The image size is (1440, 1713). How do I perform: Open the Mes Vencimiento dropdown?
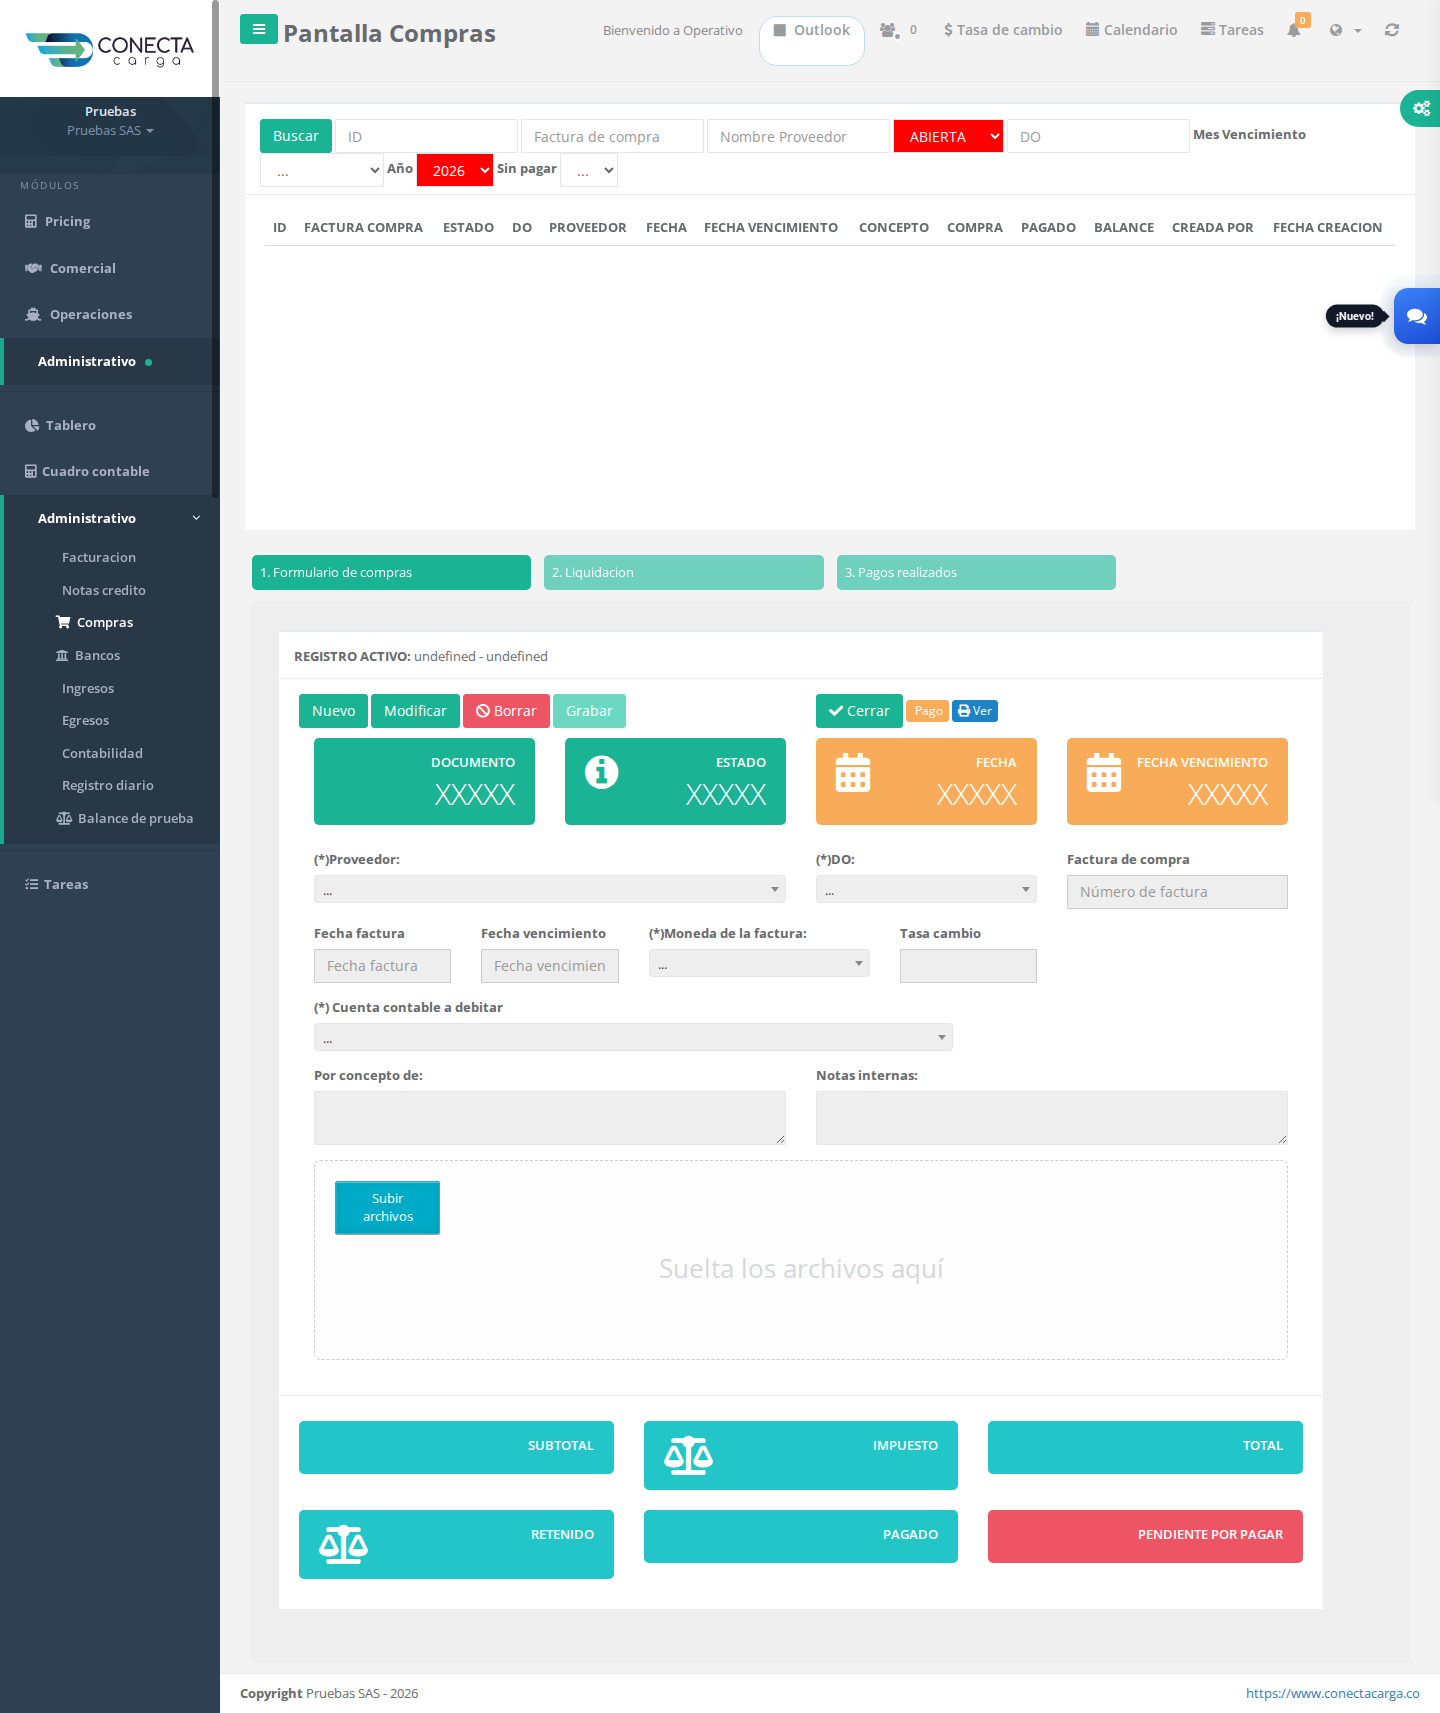click(322, 170)
